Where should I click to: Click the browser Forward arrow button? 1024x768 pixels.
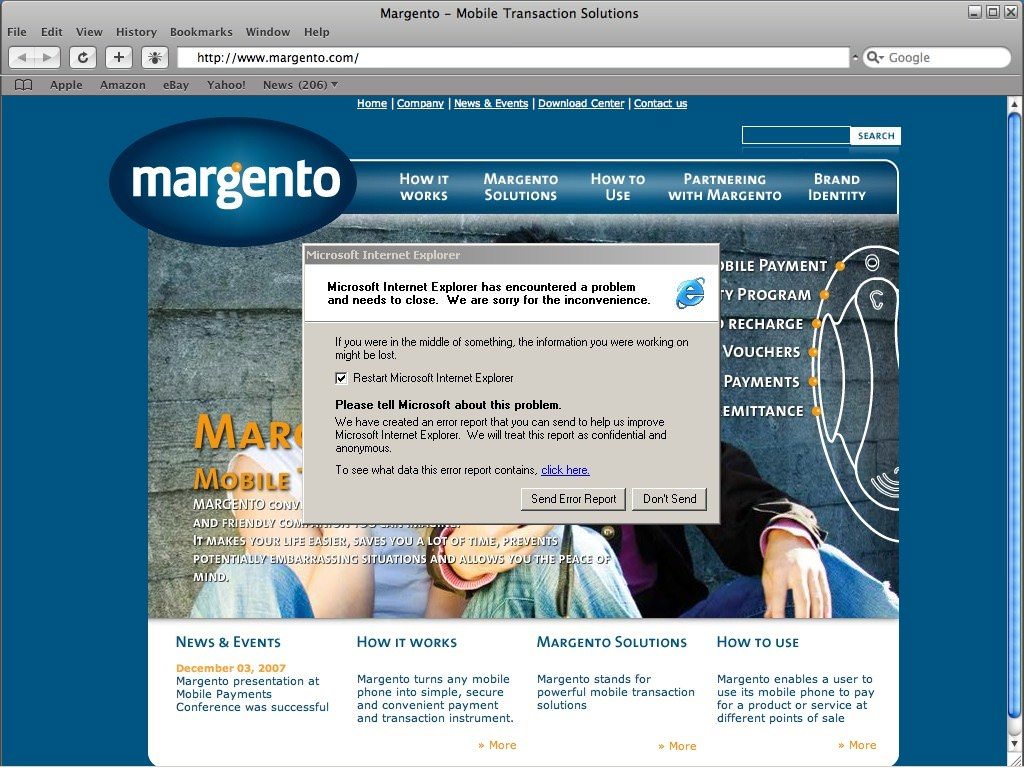[47, 57]
